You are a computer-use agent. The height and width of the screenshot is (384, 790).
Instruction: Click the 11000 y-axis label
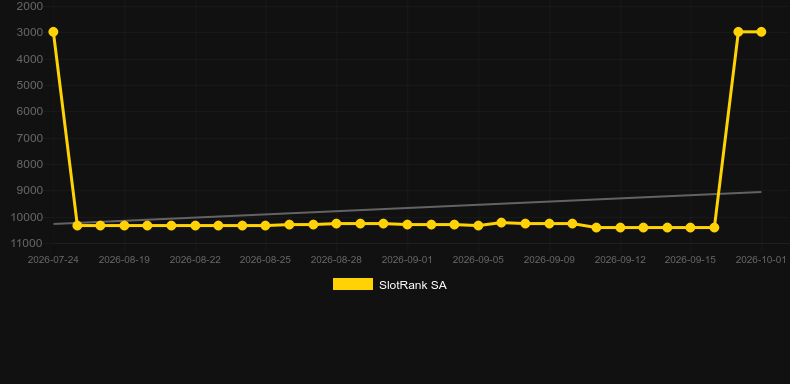(27, 243)
